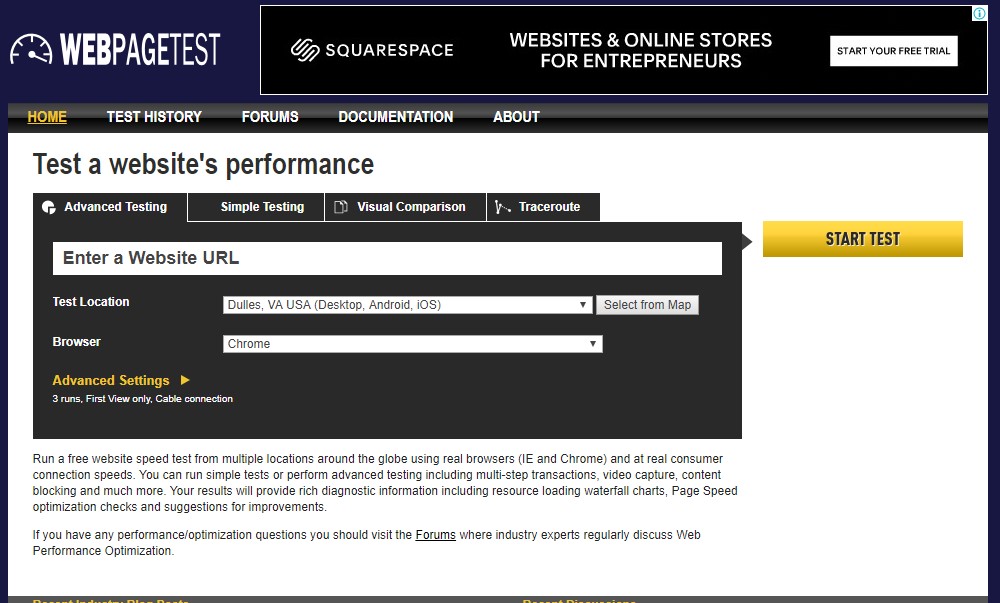Click the Visual Comparison tab icon
Screen dimensions: 1000x603
pyautogui.click(x=341, y=207)
